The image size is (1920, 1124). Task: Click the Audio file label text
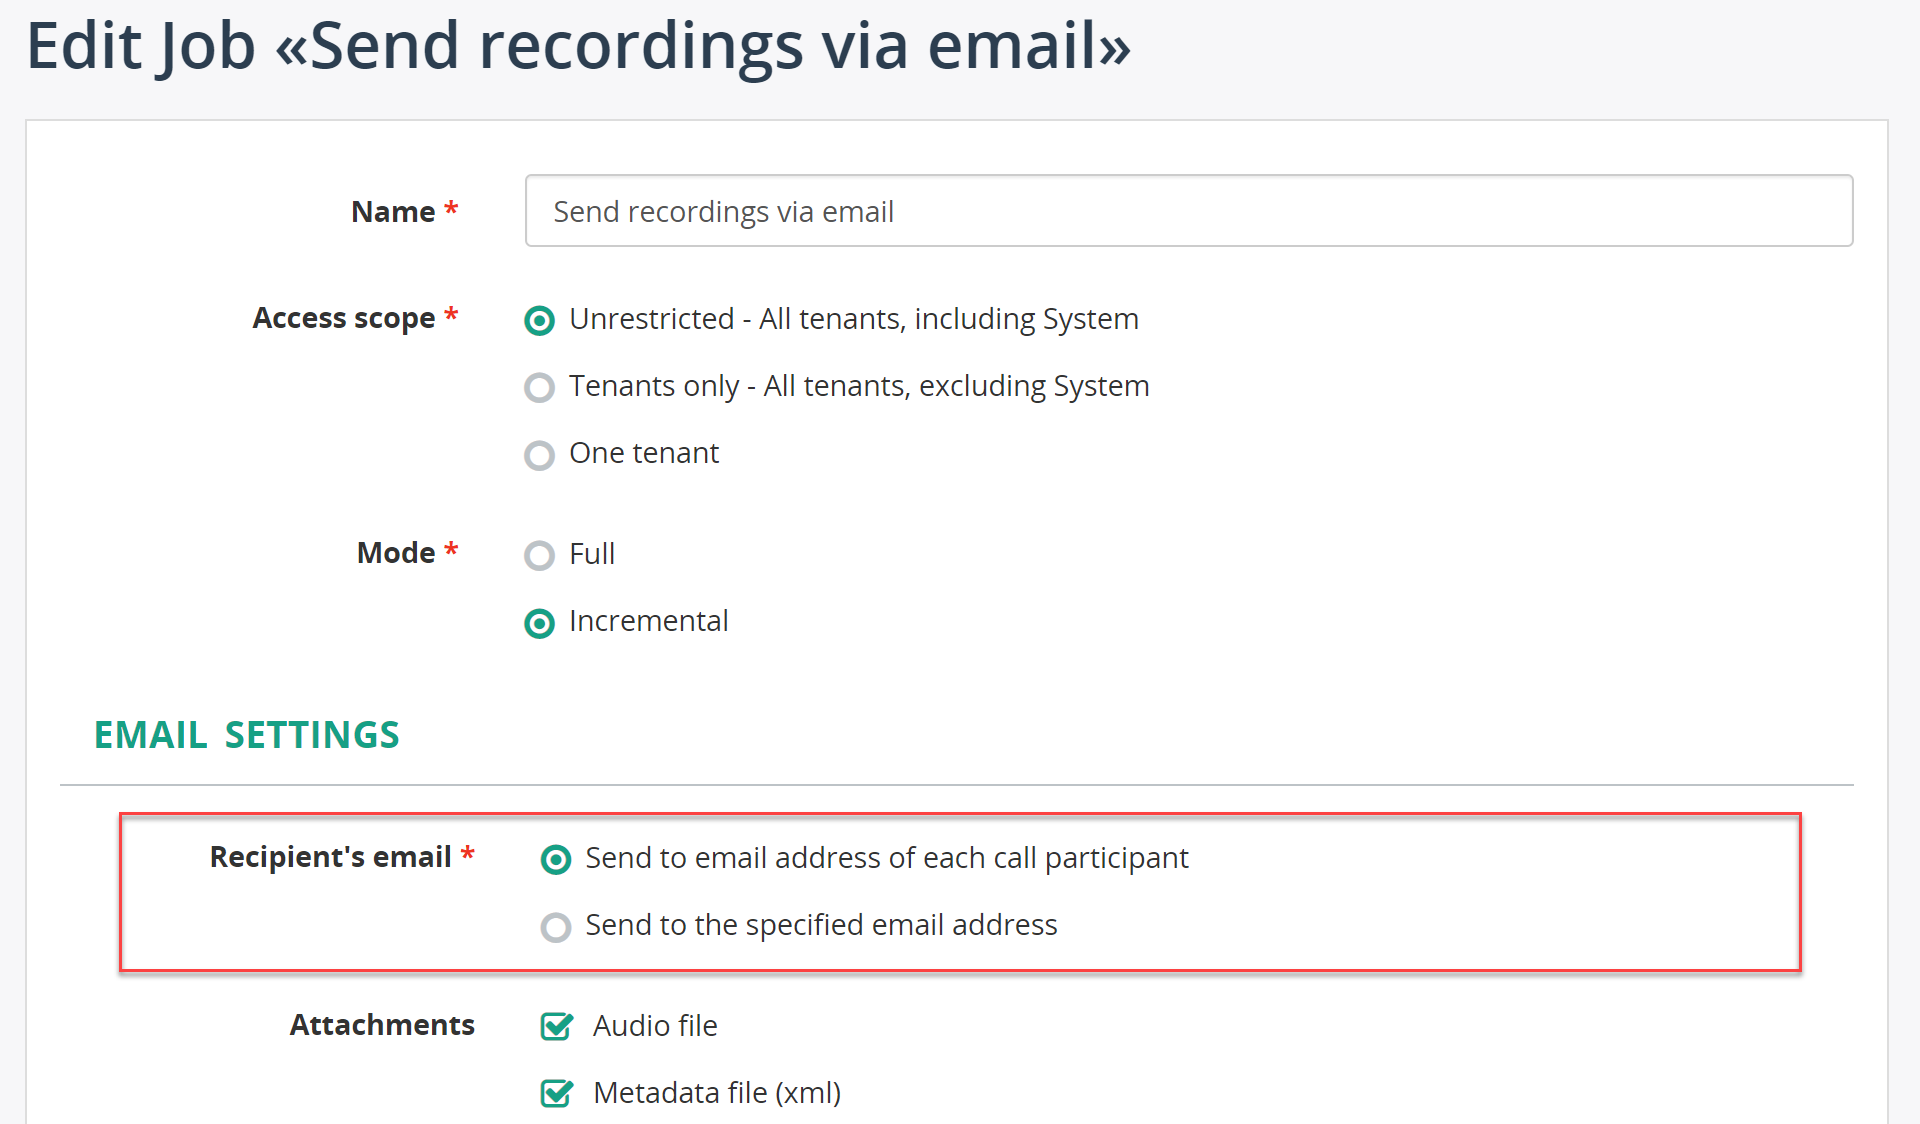(x=655, y=1026)
